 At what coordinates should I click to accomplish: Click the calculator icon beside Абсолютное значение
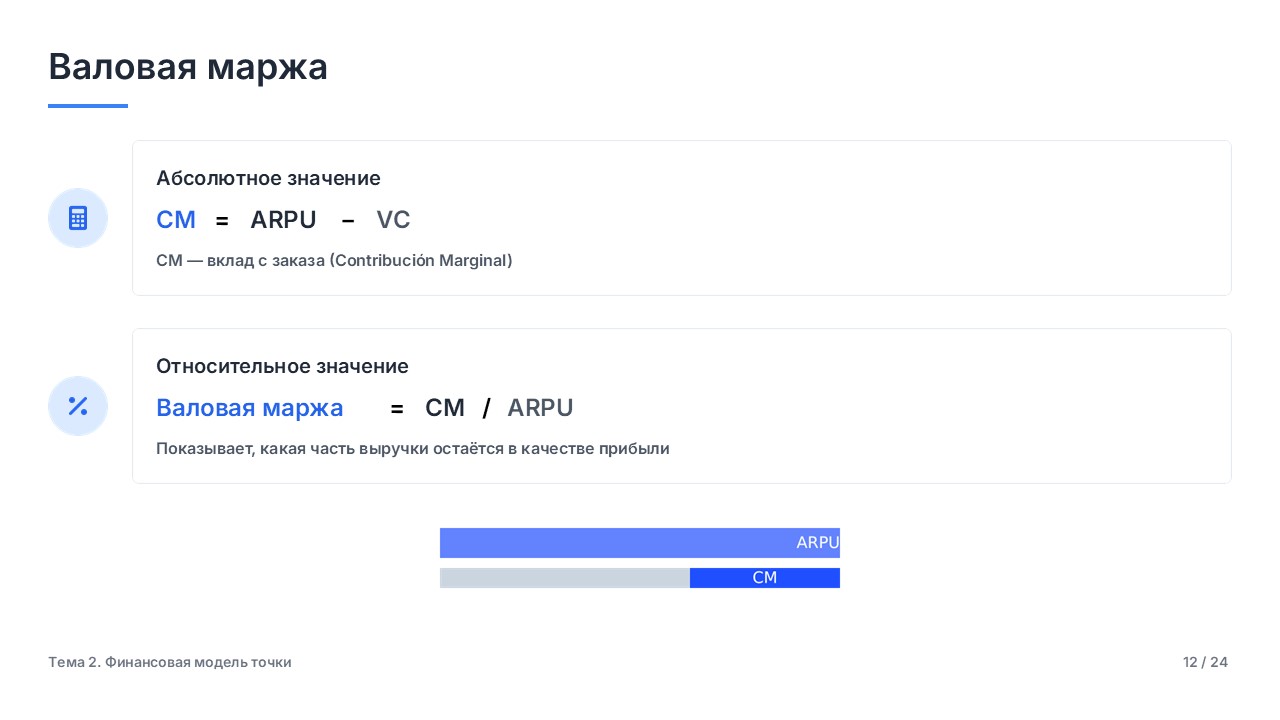(78, 218)
